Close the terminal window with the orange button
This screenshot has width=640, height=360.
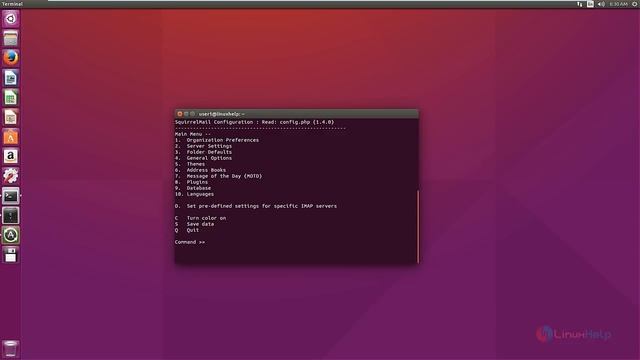coord(180,114)
